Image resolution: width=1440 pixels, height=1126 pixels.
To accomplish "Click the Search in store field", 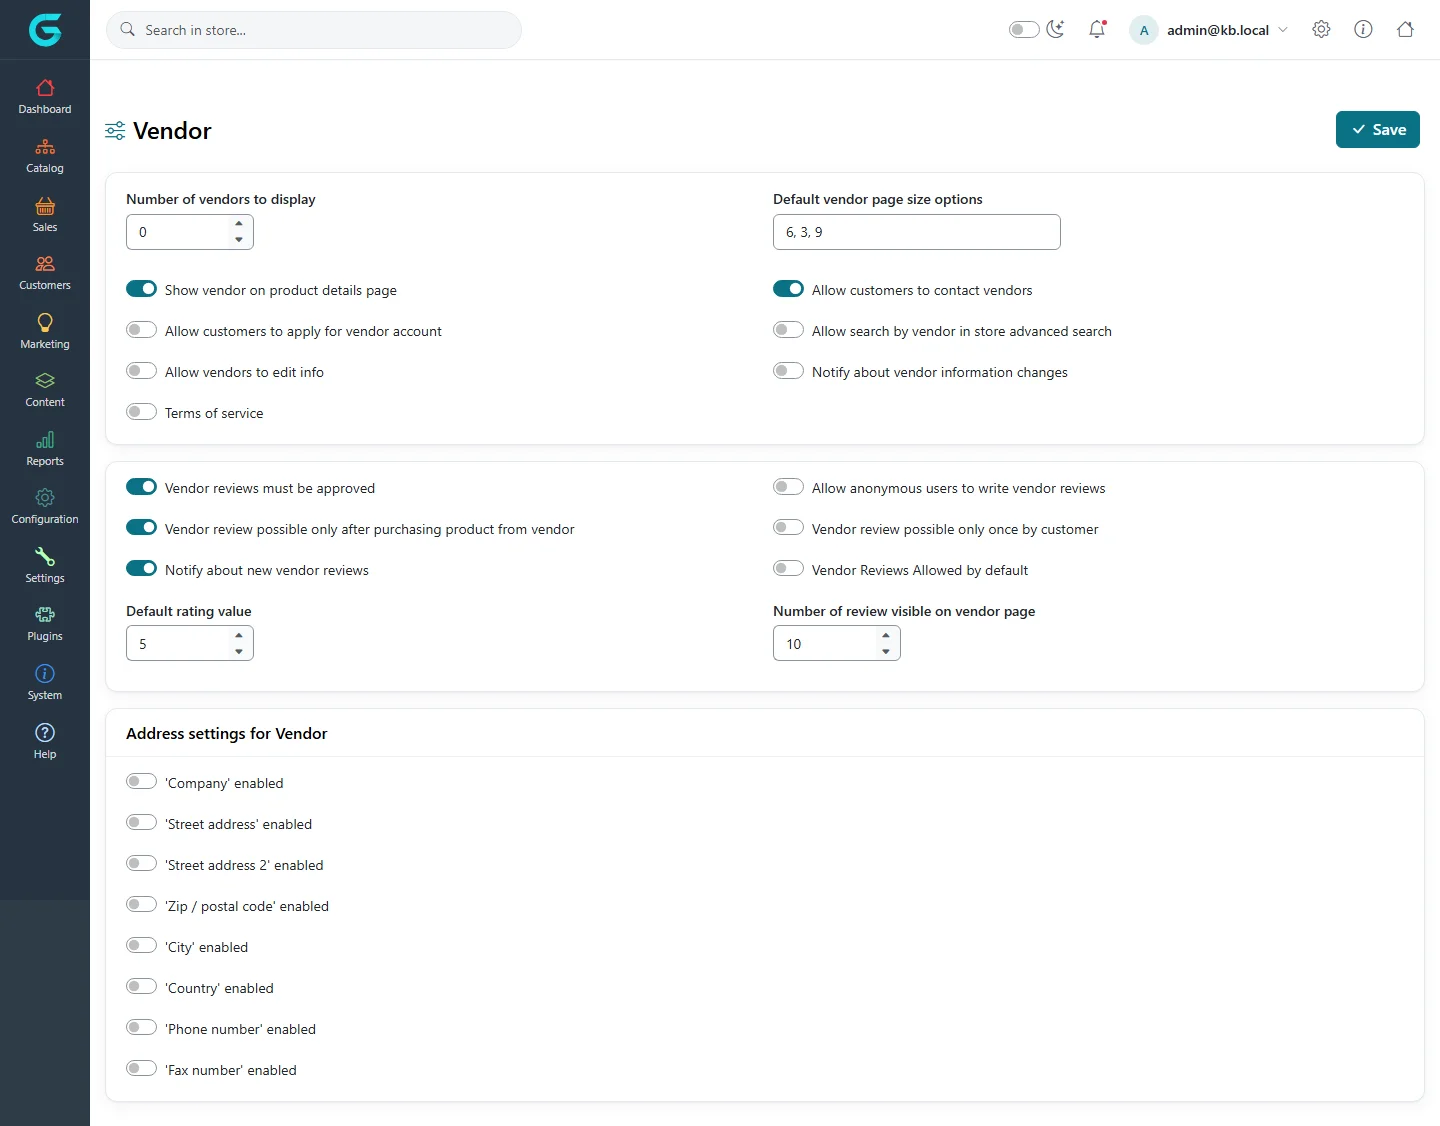I will point(314,30).
